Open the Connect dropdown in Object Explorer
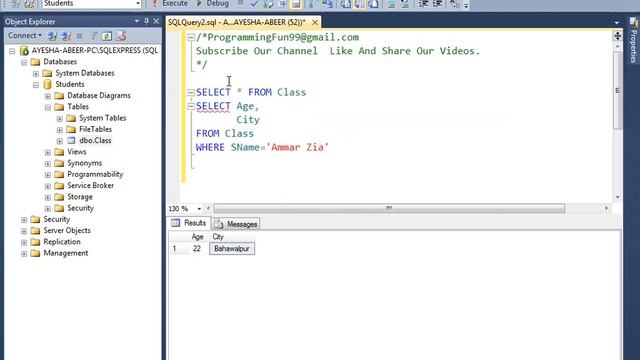 (25, 36)
